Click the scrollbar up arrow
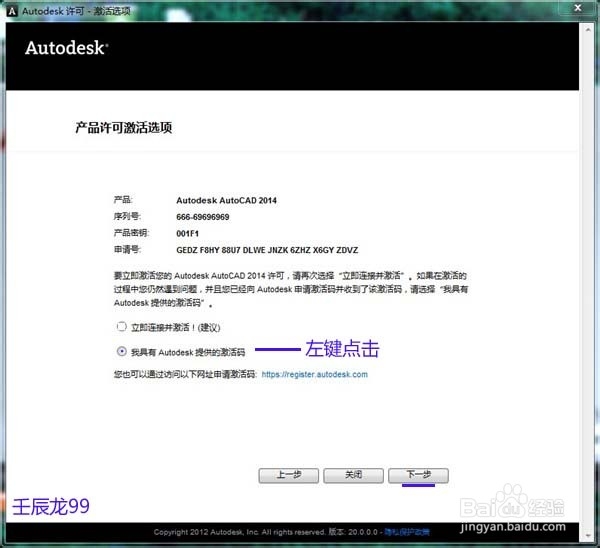 [588, 29]
